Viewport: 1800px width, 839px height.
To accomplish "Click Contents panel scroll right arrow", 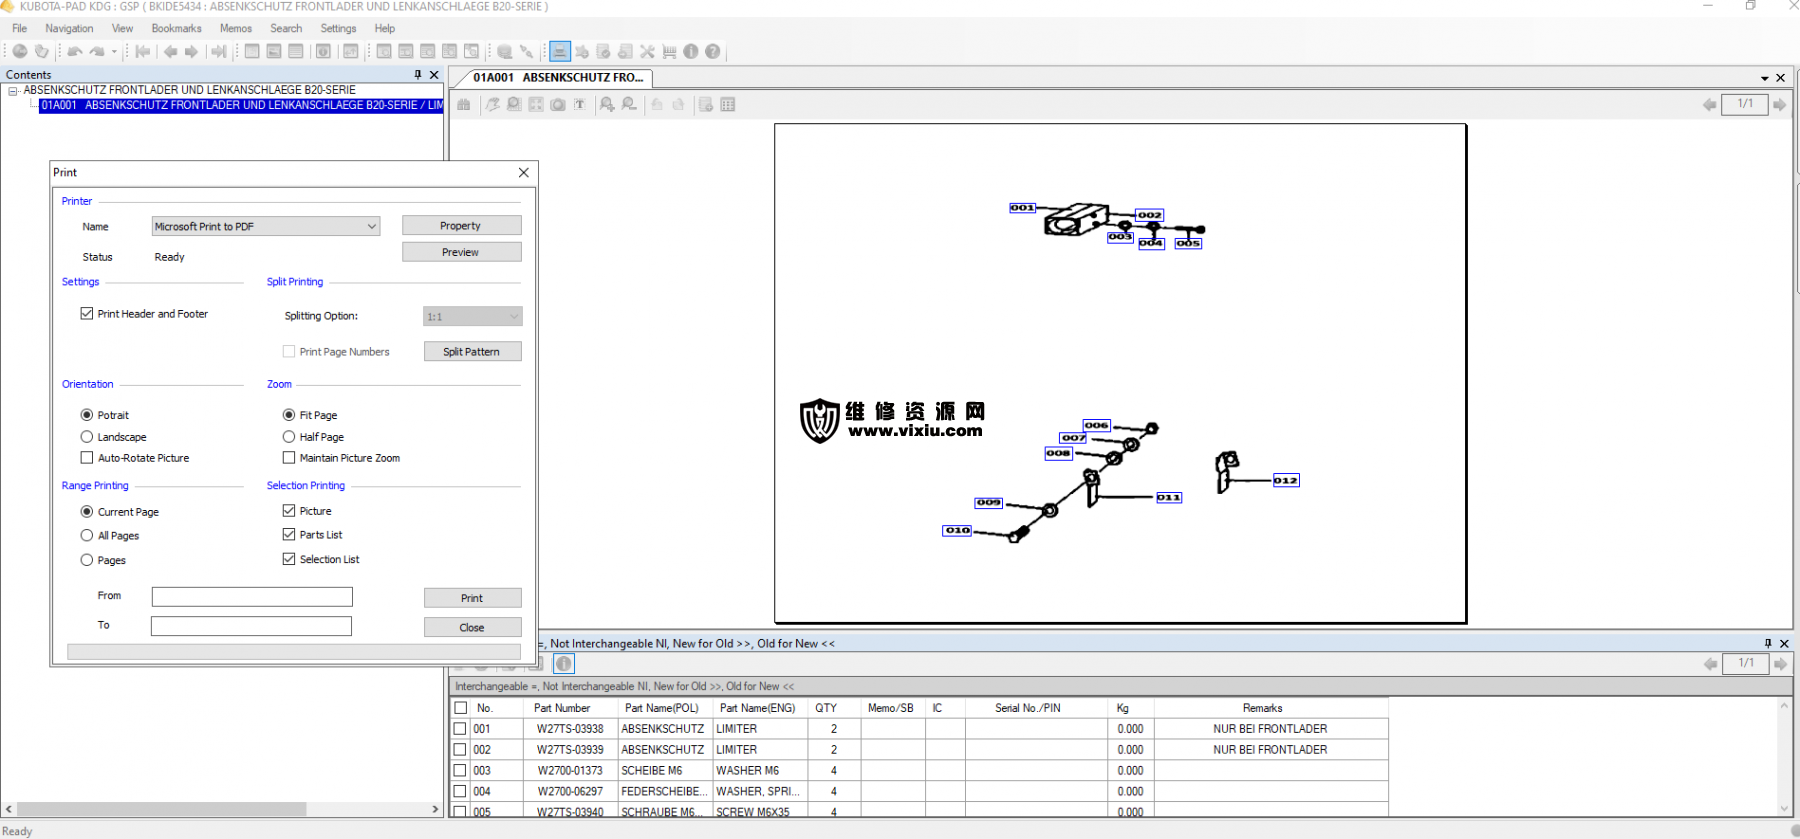I will [435, 809].
